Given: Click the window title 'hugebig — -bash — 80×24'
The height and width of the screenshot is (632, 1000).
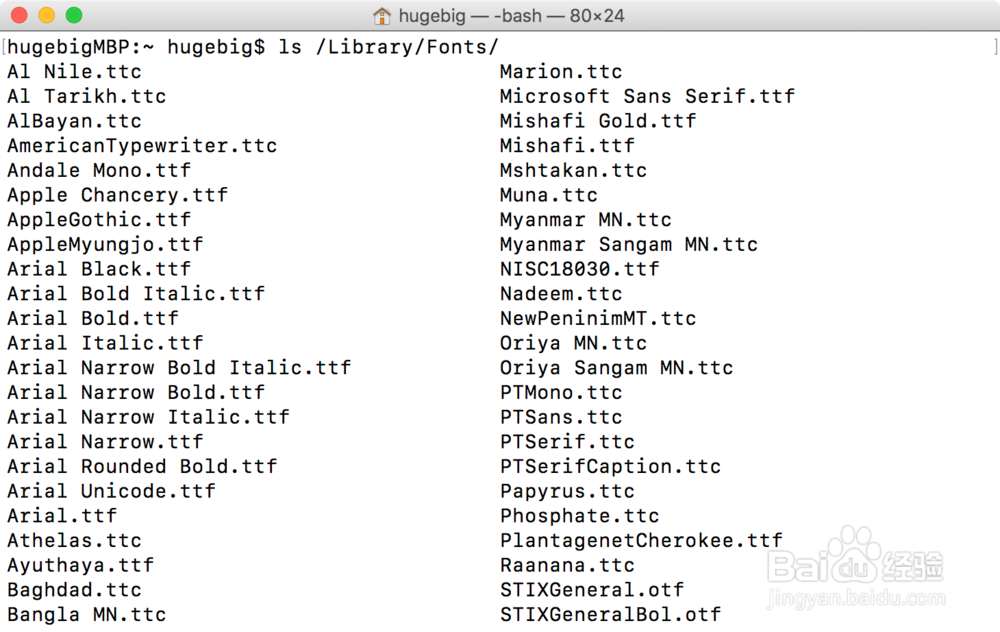Looking at the screenshot, I should 511,16.
